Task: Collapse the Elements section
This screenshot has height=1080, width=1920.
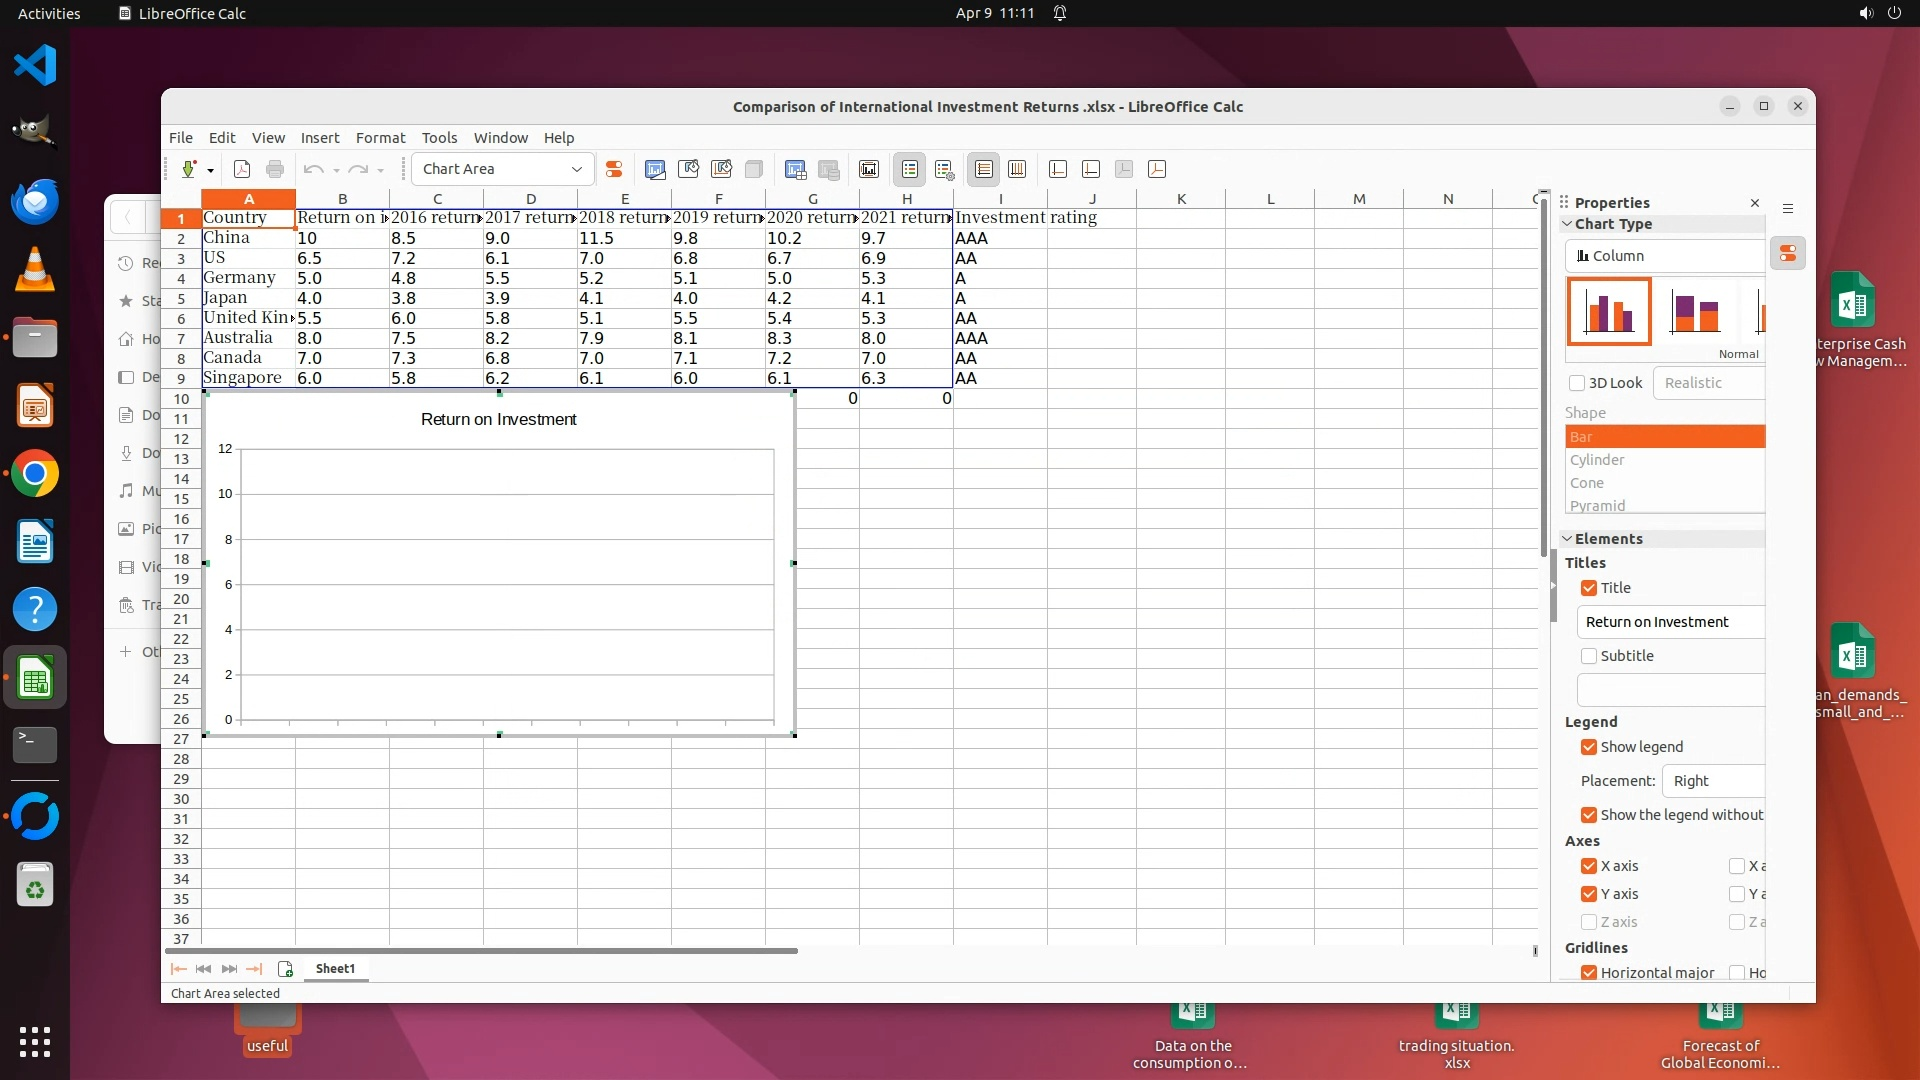Action: [x=1568, y=539]
